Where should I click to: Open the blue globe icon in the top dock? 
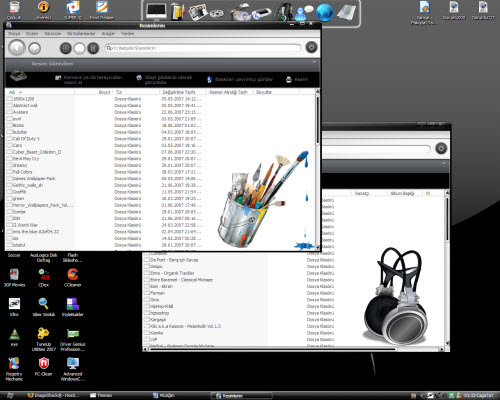[324, 13]
